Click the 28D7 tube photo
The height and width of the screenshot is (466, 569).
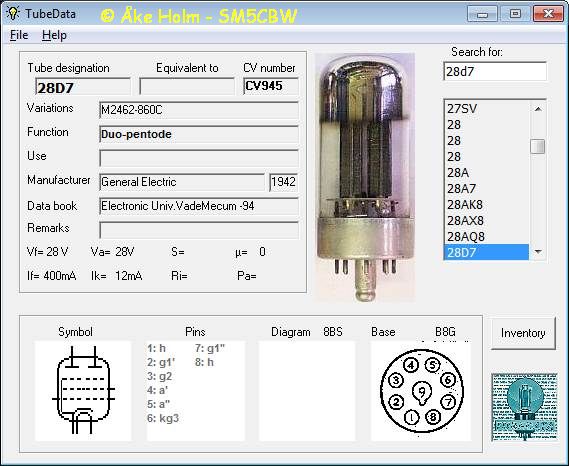point(365,178)
